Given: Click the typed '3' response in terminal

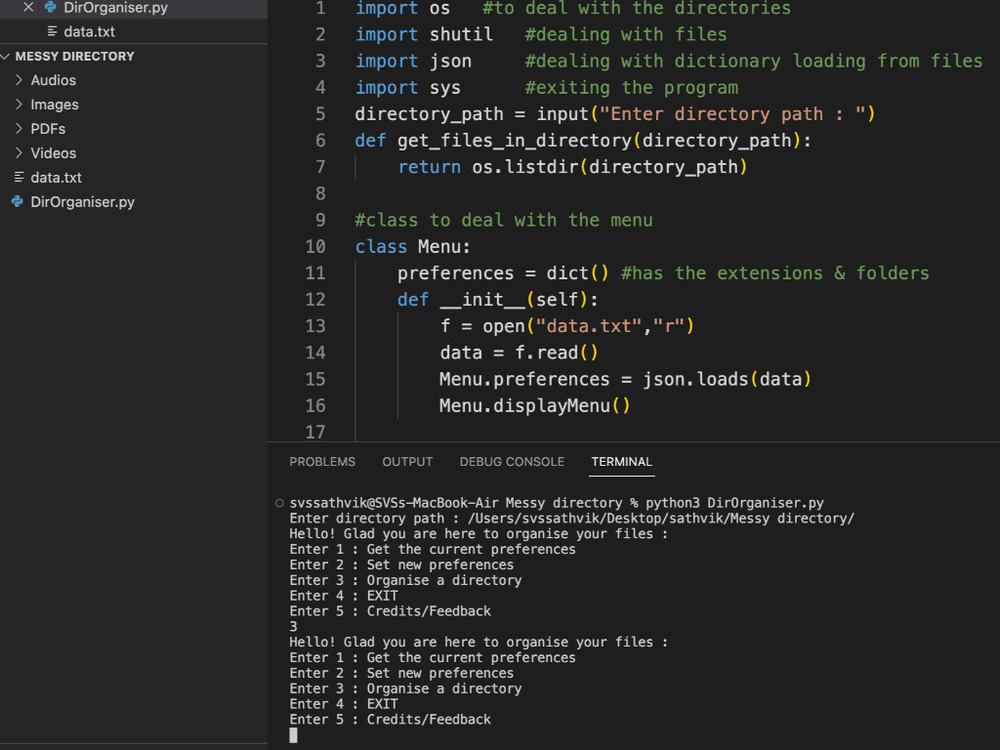Looking at the screenshot, I should coord(293,627).
